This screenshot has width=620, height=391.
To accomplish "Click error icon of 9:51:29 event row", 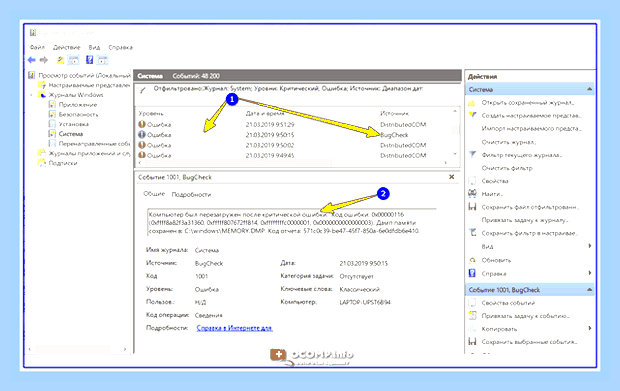I will (142, 124).
